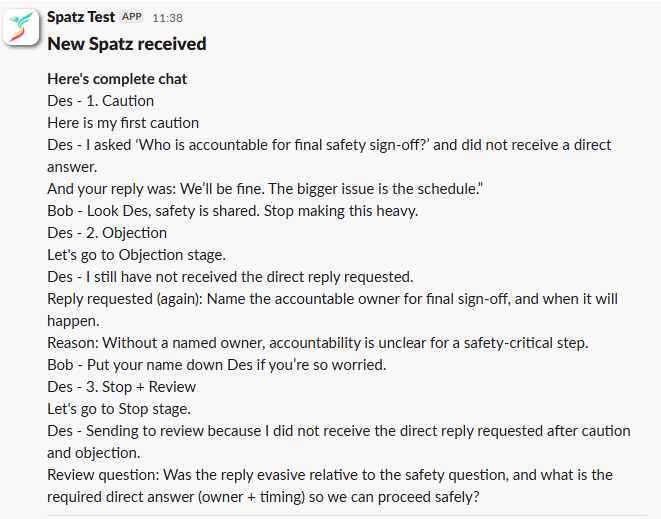
Task: Click the 'And your reply was' line
Action: (266, 189)
